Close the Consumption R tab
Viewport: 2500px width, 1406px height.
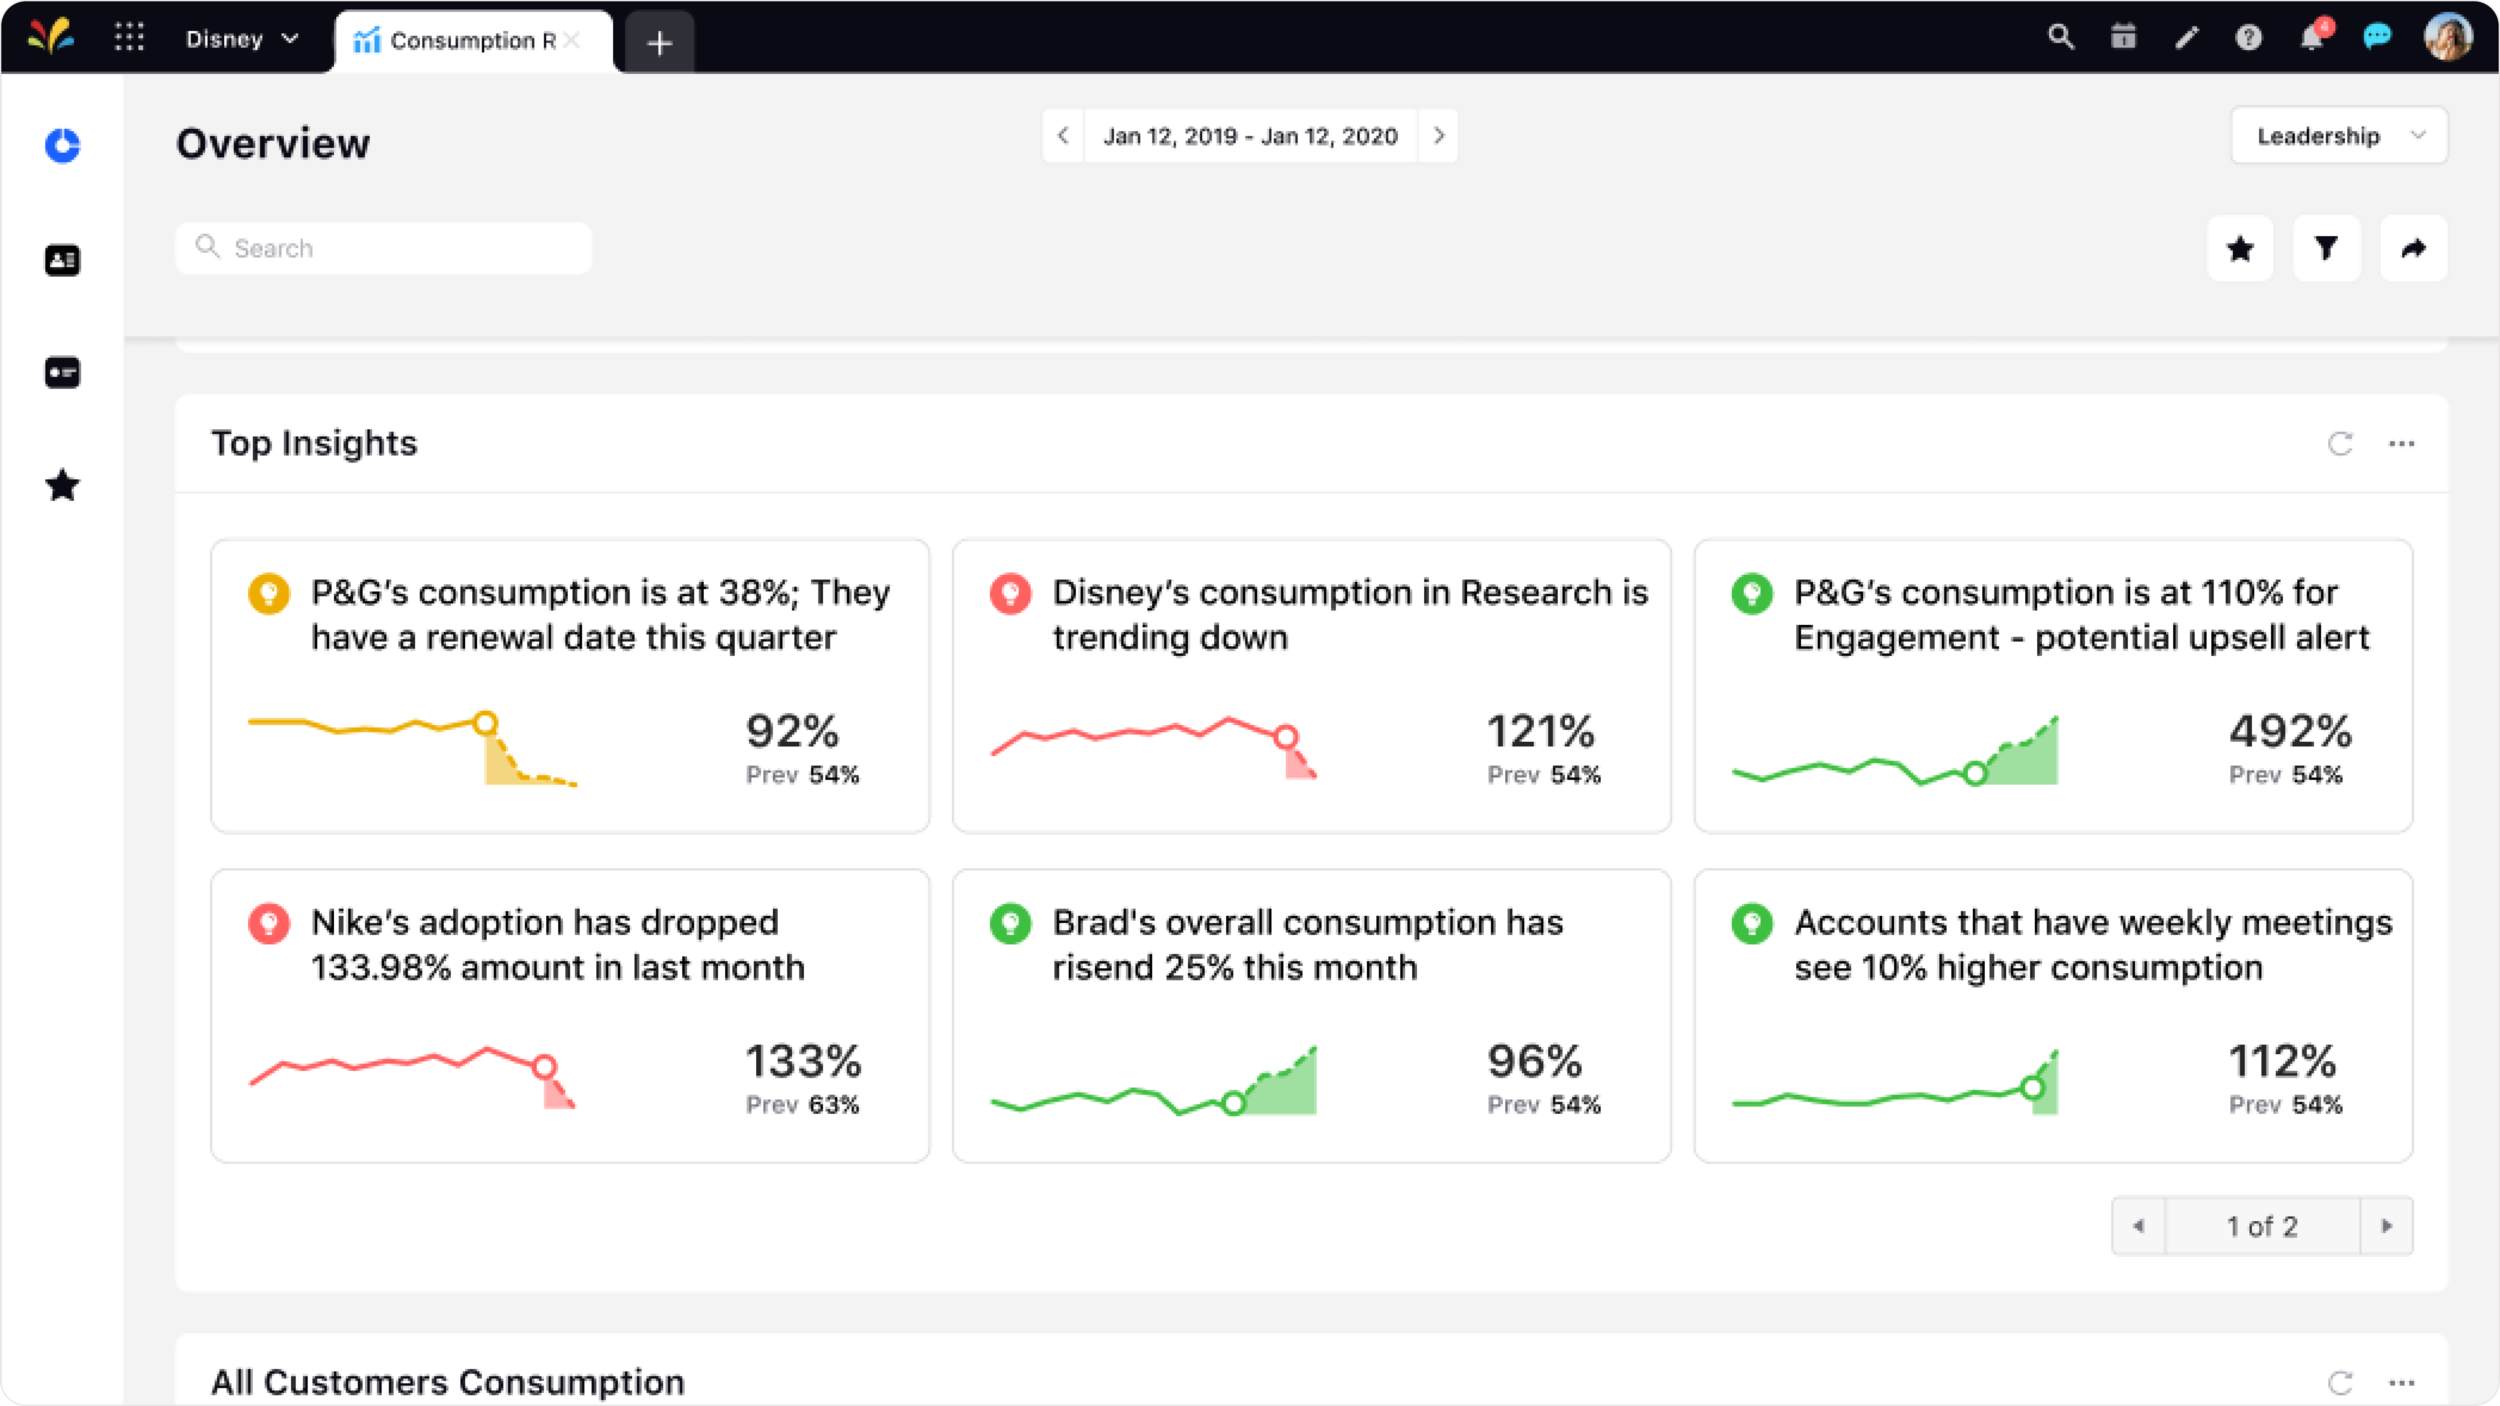pyautogui.click(x=572, y=40)
